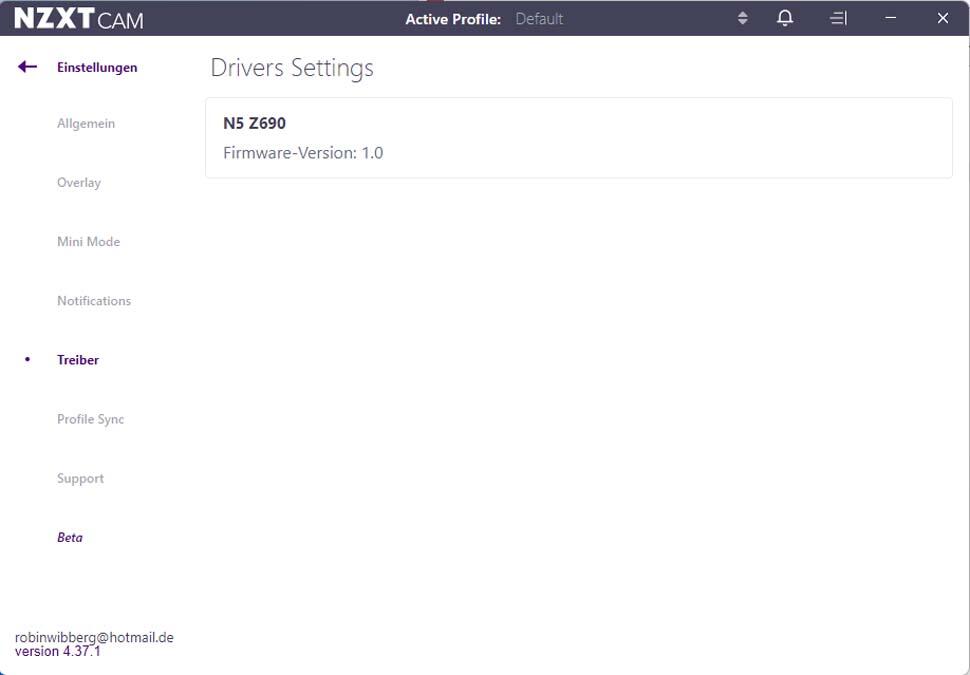Click the NZXT CAM logo
This screenshot has height=675, width=970.
point(79,19)
